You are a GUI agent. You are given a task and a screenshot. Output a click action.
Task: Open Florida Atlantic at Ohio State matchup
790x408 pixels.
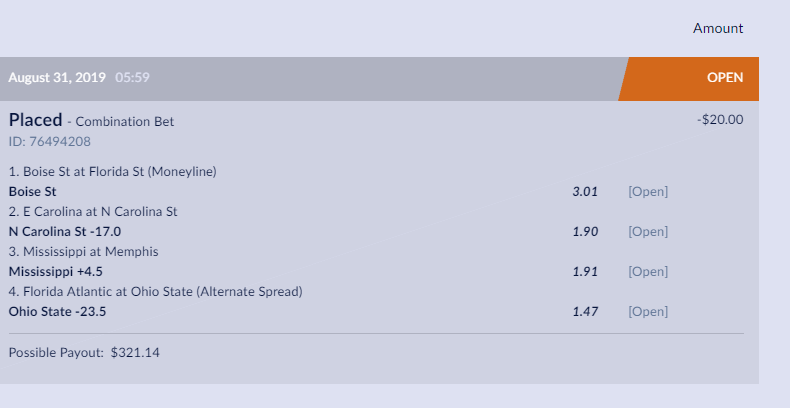155,292
